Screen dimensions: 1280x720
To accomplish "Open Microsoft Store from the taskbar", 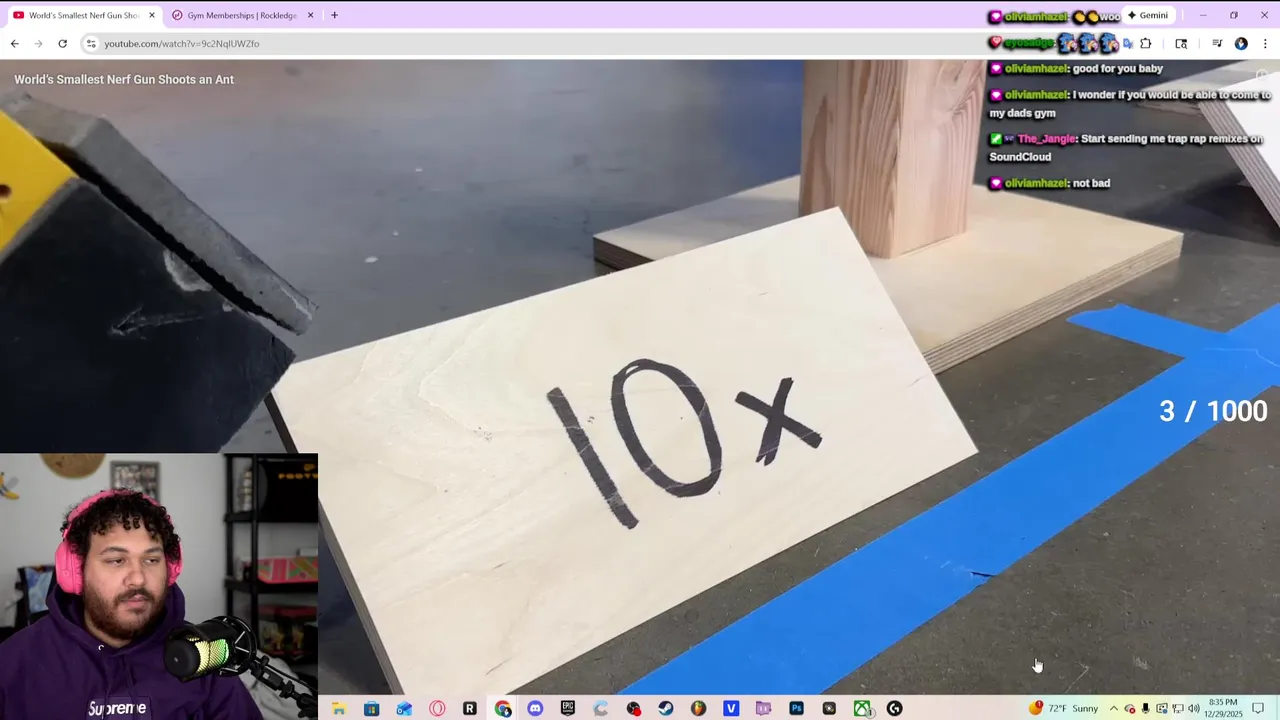I will click(x=371, y=708).
